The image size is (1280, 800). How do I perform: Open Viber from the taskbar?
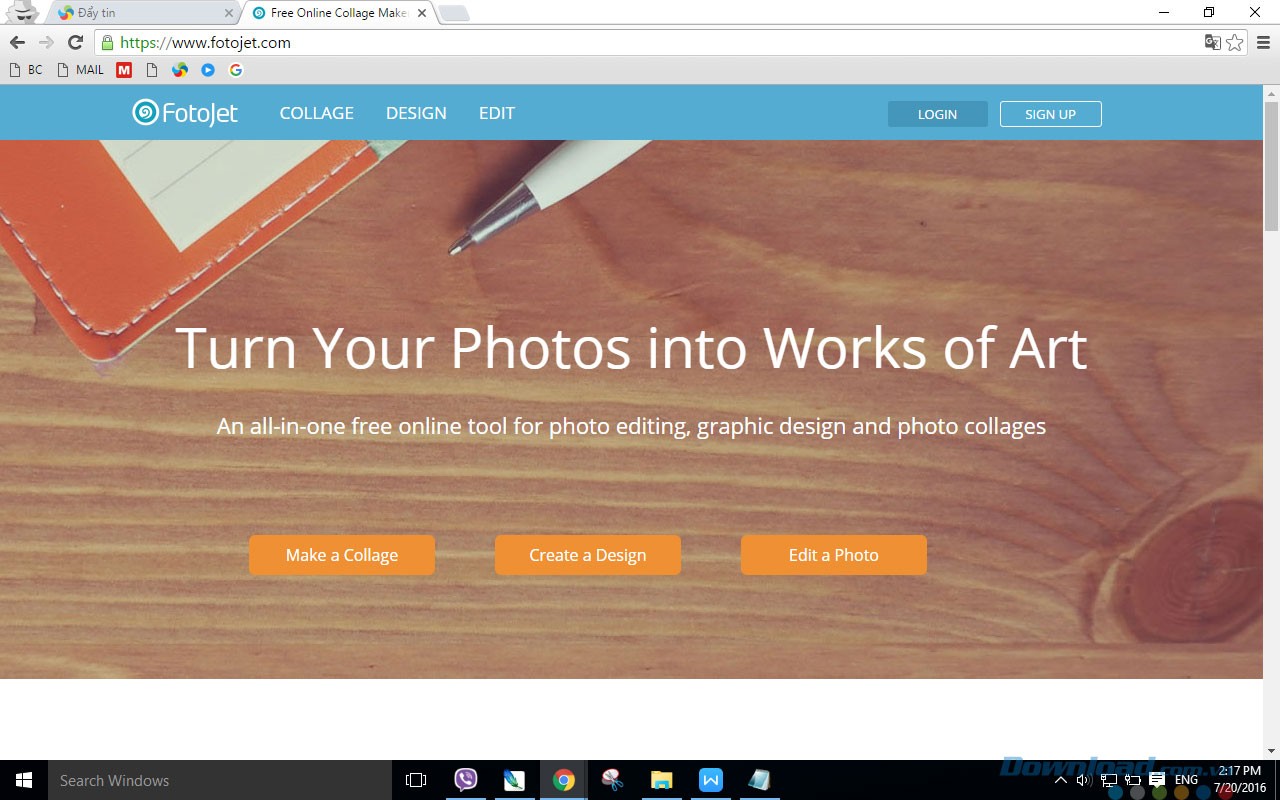coord(465,780)
